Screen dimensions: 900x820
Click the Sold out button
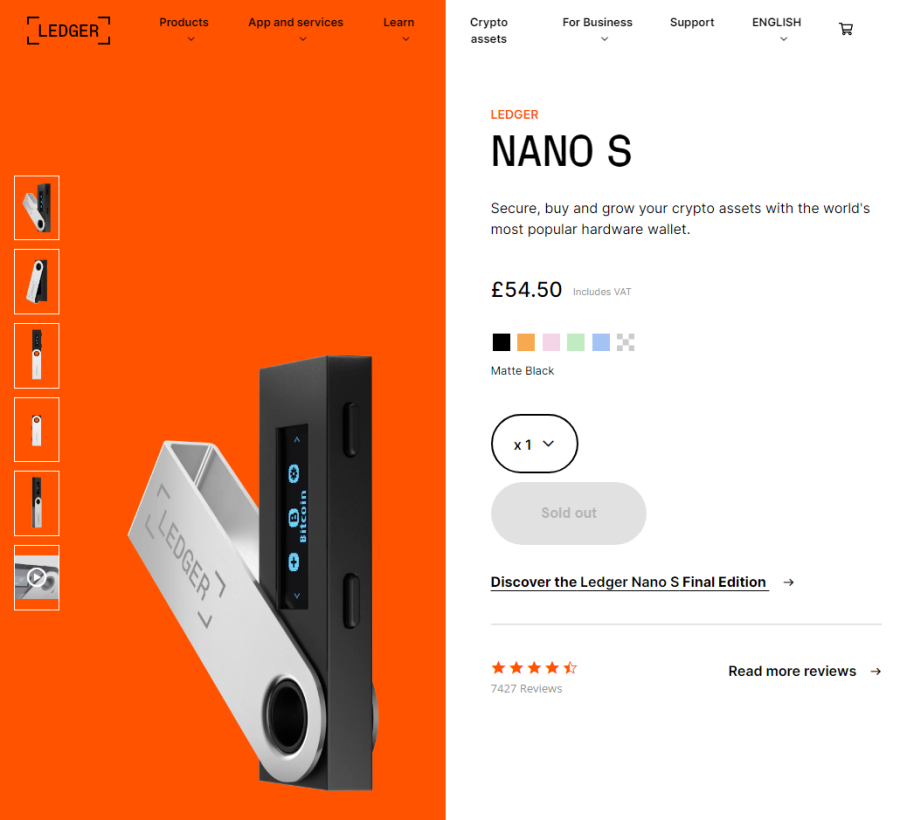(x=569, y=513)
